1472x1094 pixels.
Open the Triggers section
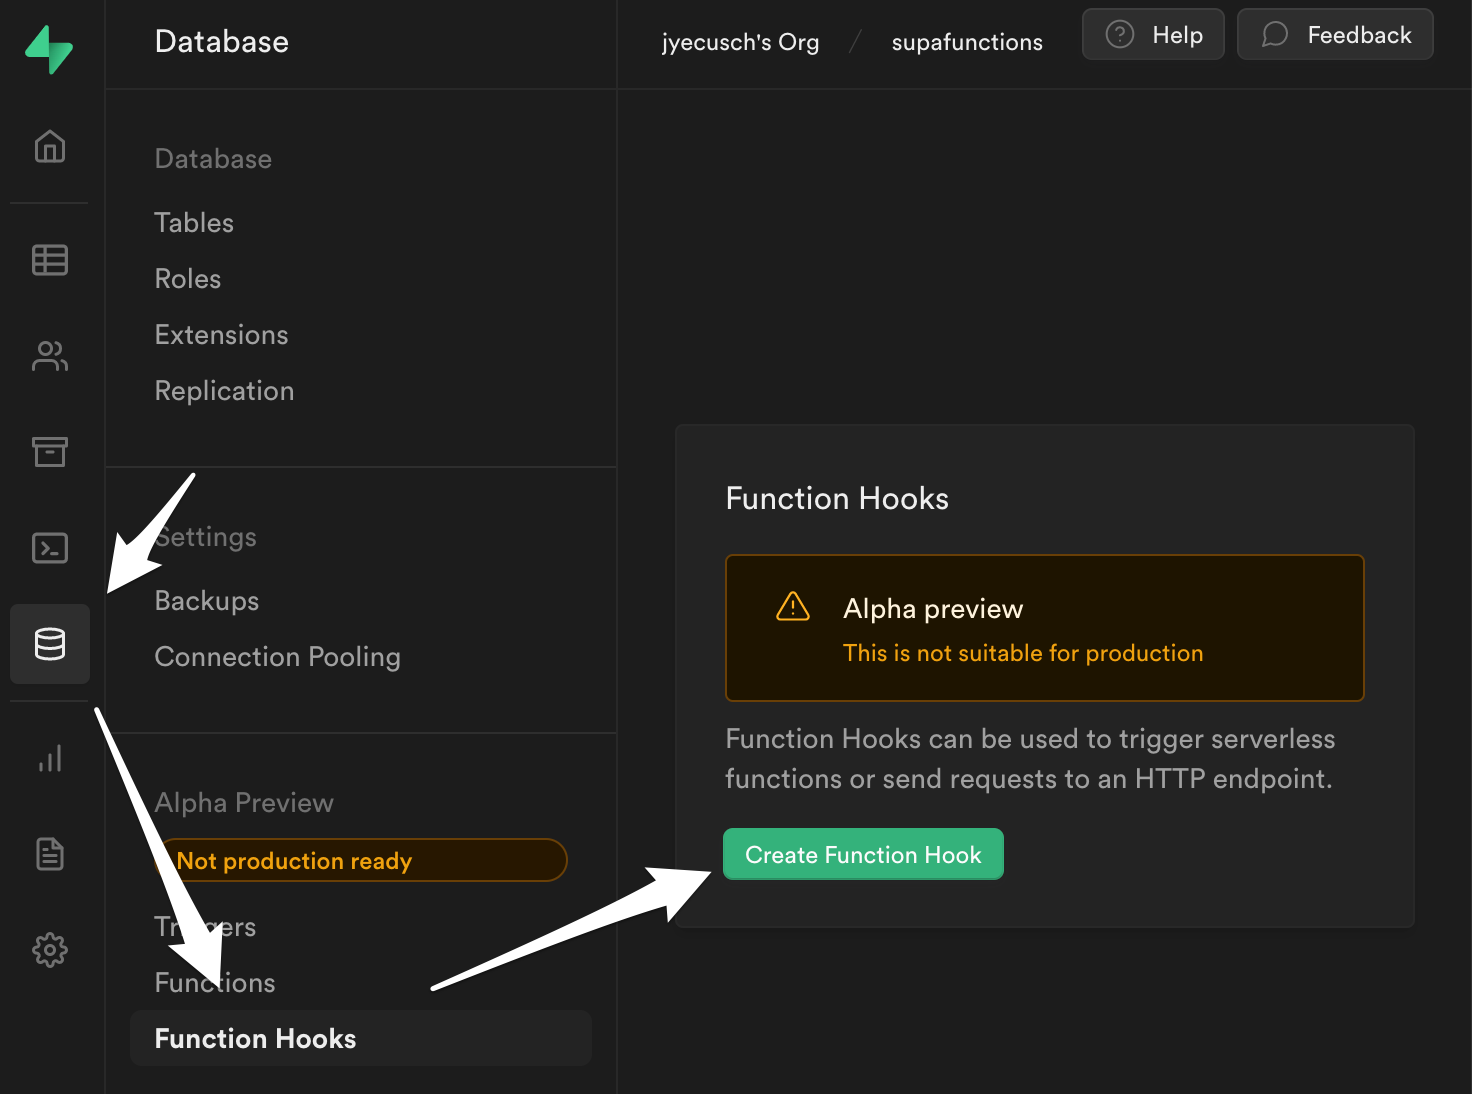(x=205, y=926)
